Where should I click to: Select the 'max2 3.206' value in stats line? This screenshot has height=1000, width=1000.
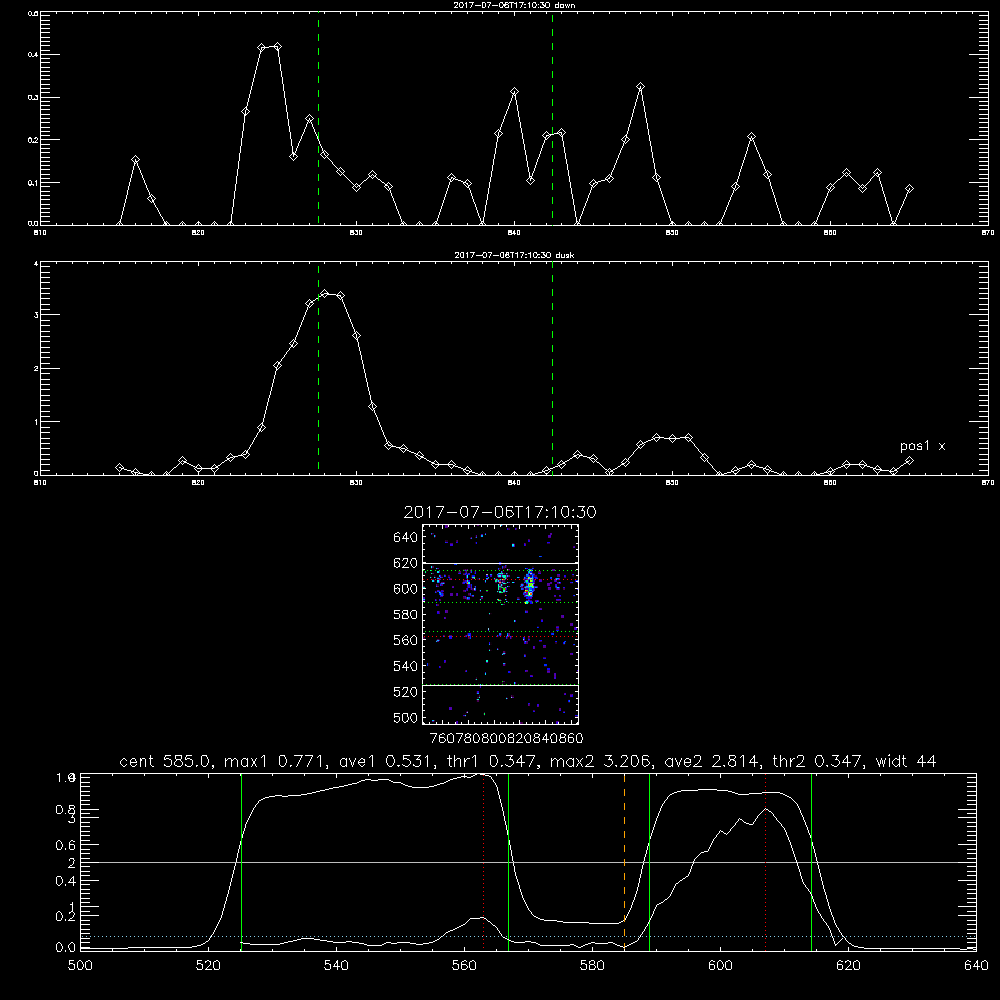click(599, 761)
